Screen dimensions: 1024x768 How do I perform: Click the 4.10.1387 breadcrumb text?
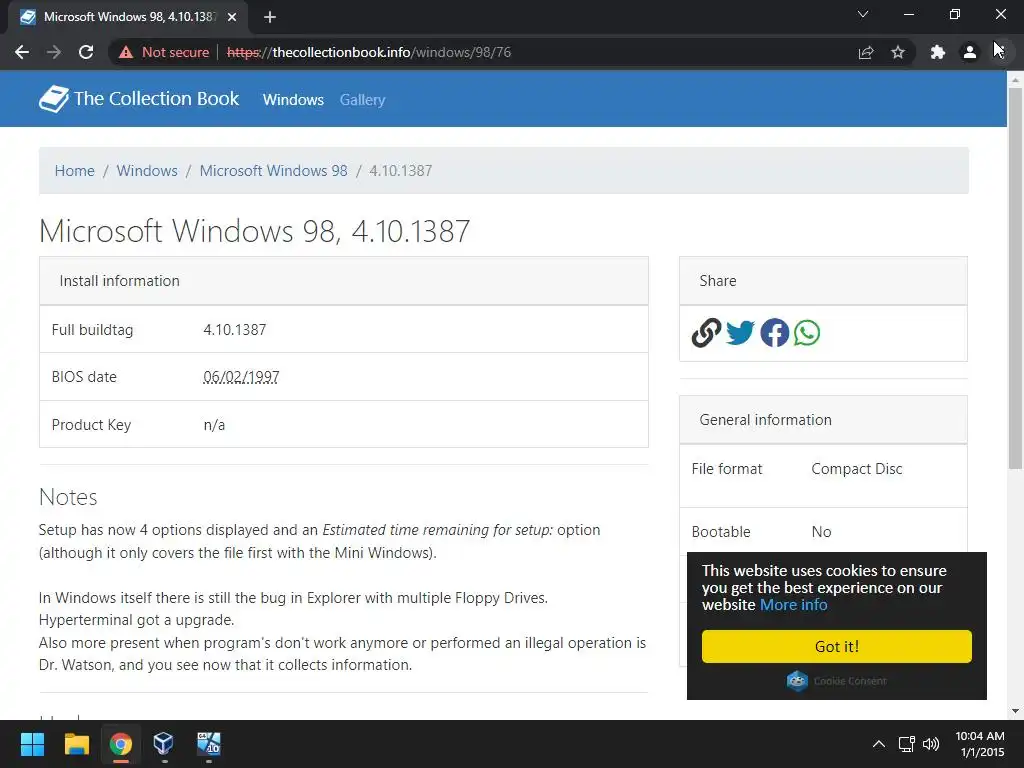400,170
